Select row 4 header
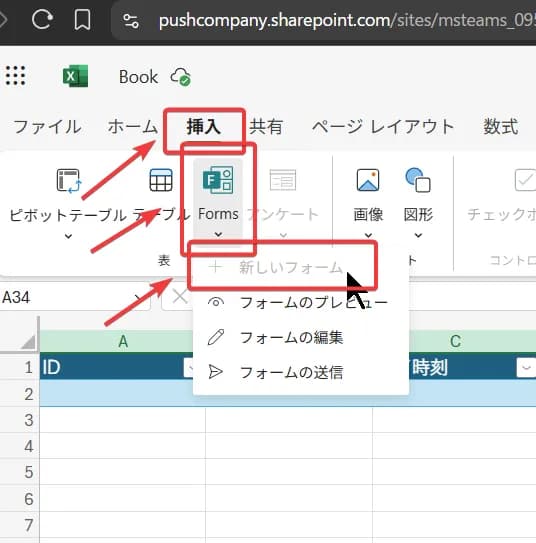The height and width of the screenshot is (543, 536). pos(20,446)
